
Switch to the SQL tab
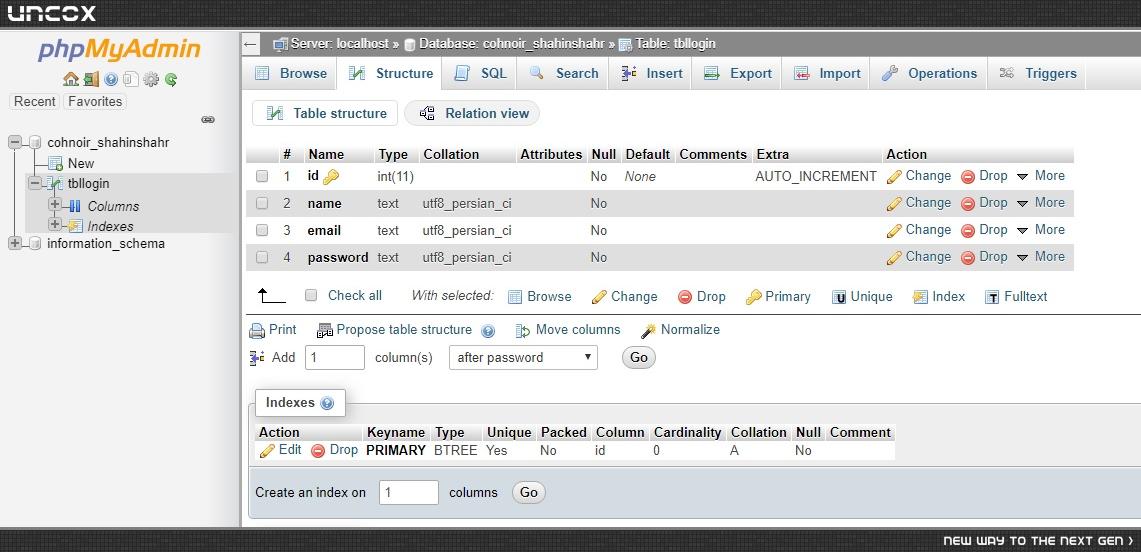(480, 73)
